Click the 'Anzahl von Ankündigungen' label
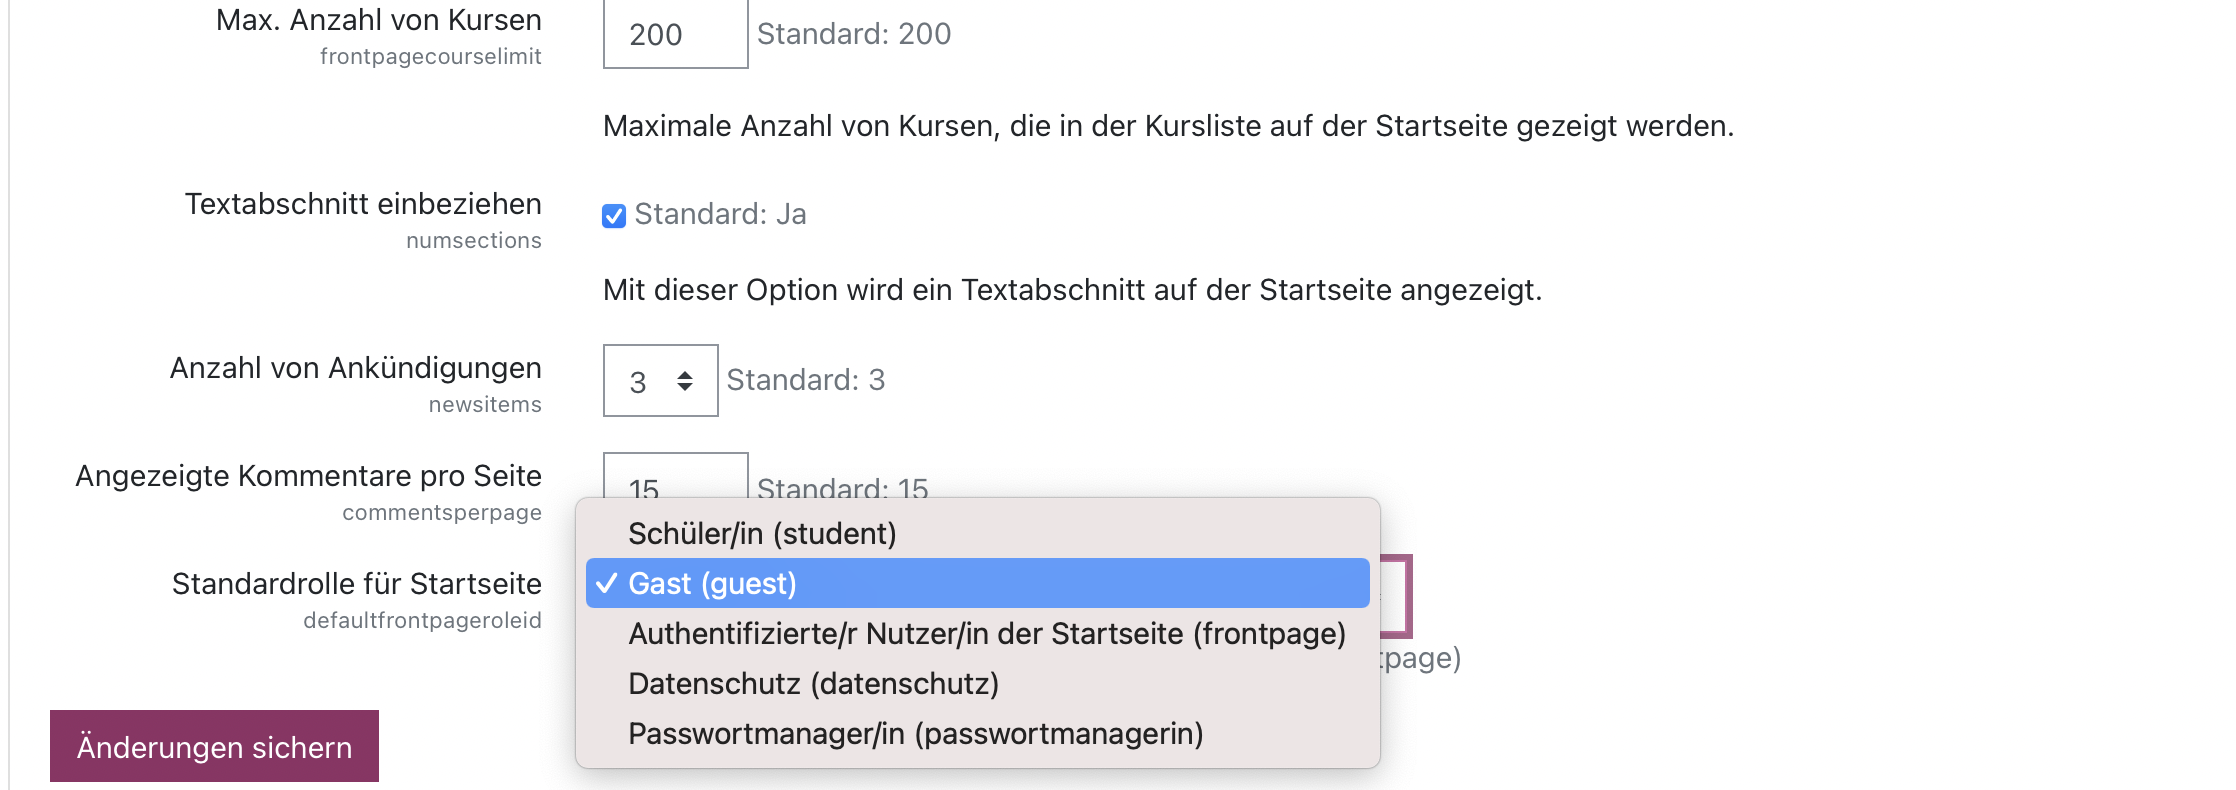The width and height of the screenshot is (2236, 790). [355, 368]
